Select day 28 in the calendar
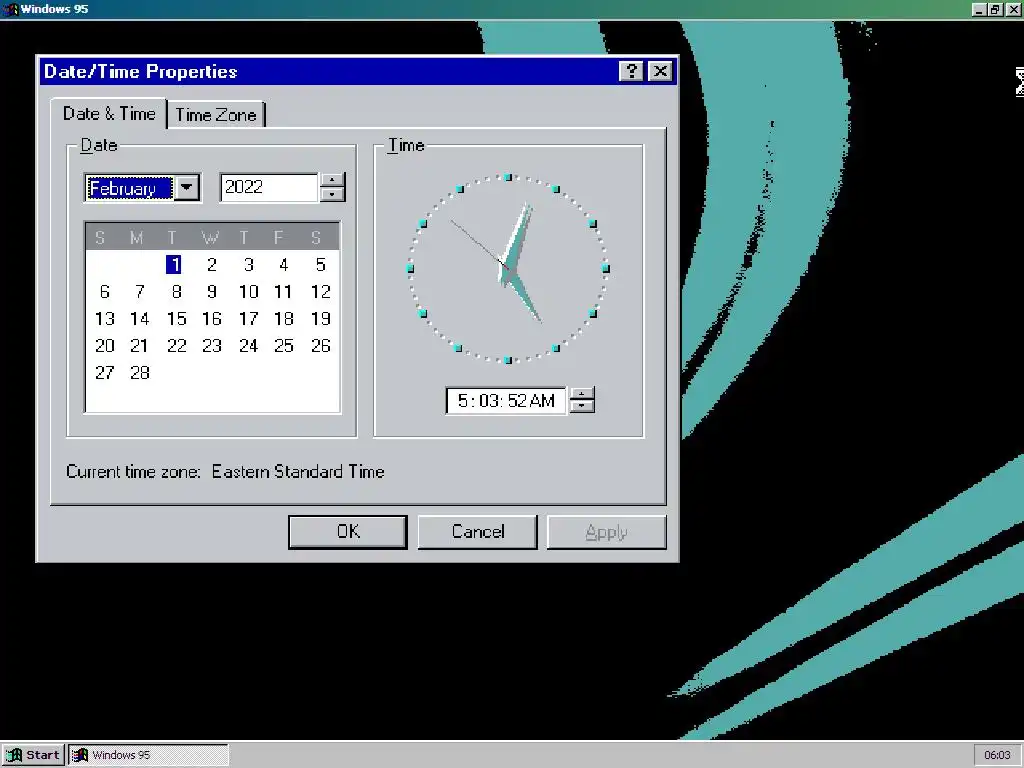This screenshot has width=1024, height=768. click(x=140, y=373)
